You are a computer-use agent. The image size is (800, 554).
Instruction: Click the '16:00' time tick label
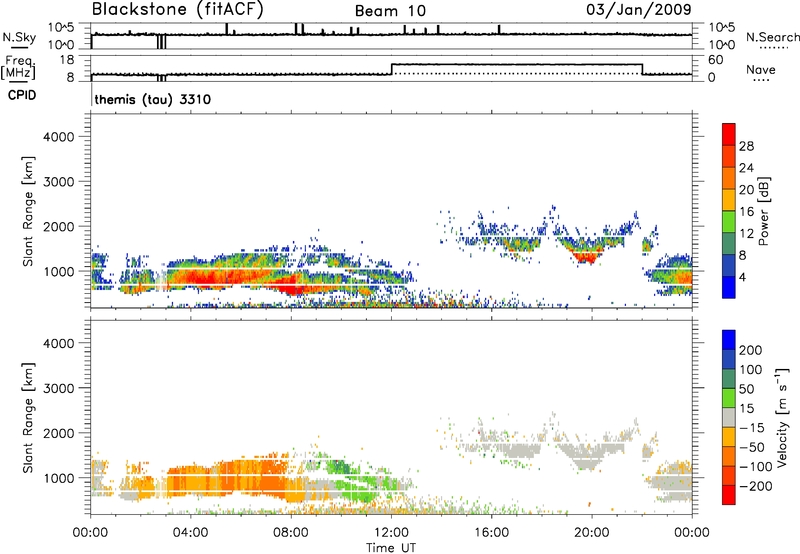click(x=491, y=533)
